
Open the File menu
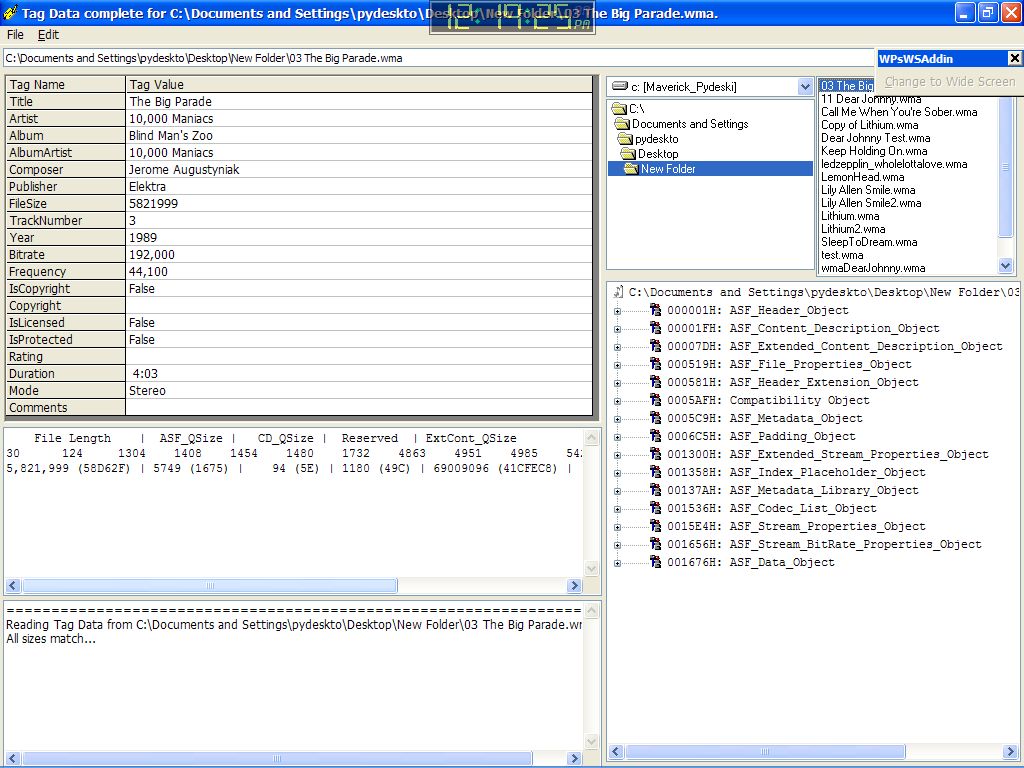click(15, 34)
